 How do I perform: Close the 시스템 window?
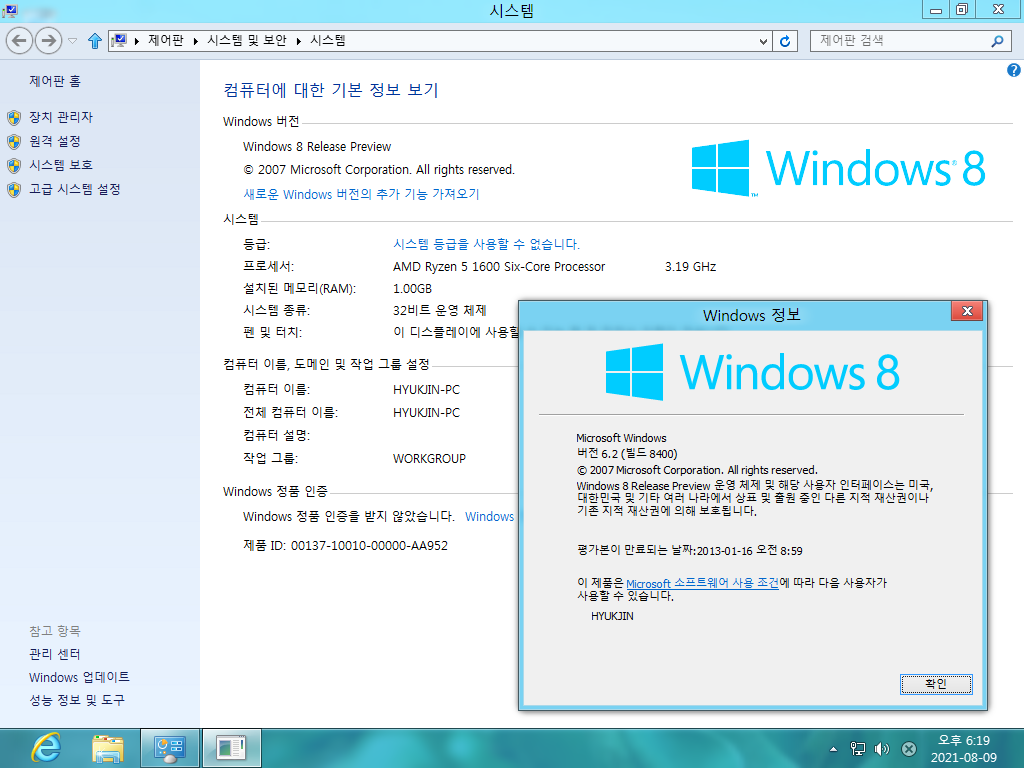(999, 10)
